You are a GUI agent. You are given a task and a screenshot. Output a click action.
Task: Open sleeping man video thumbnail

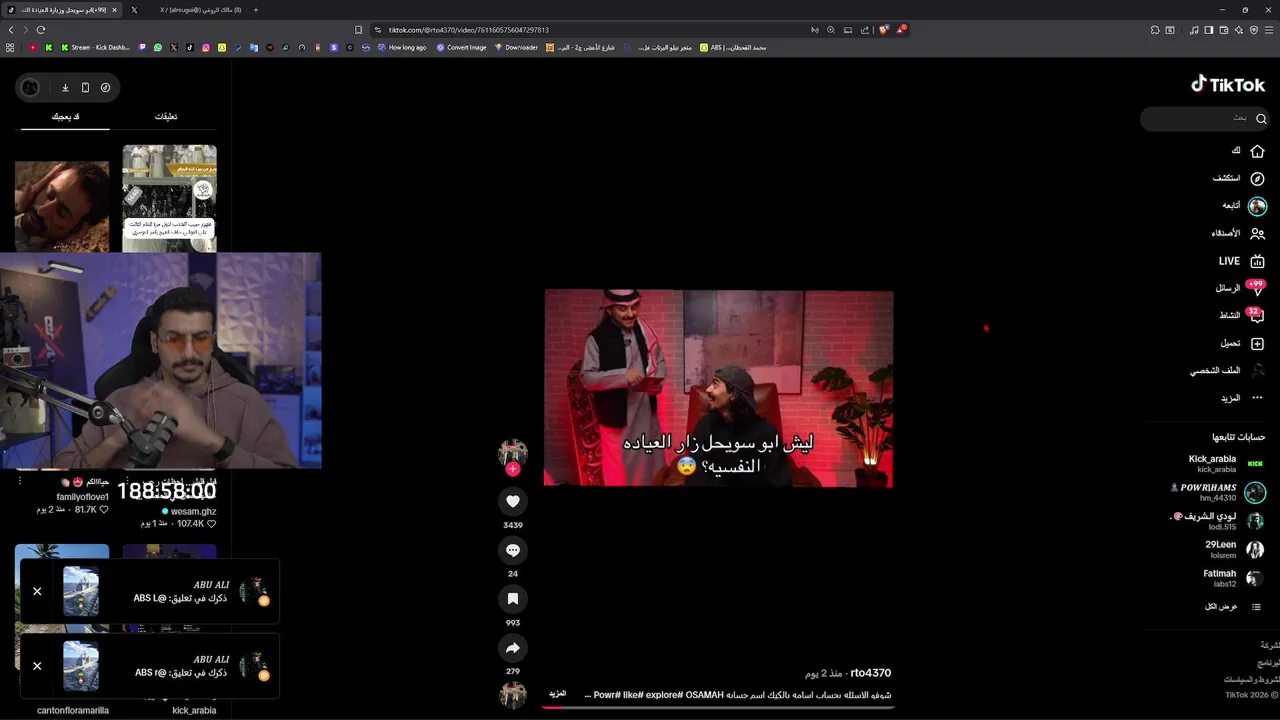tap(62, 207)
